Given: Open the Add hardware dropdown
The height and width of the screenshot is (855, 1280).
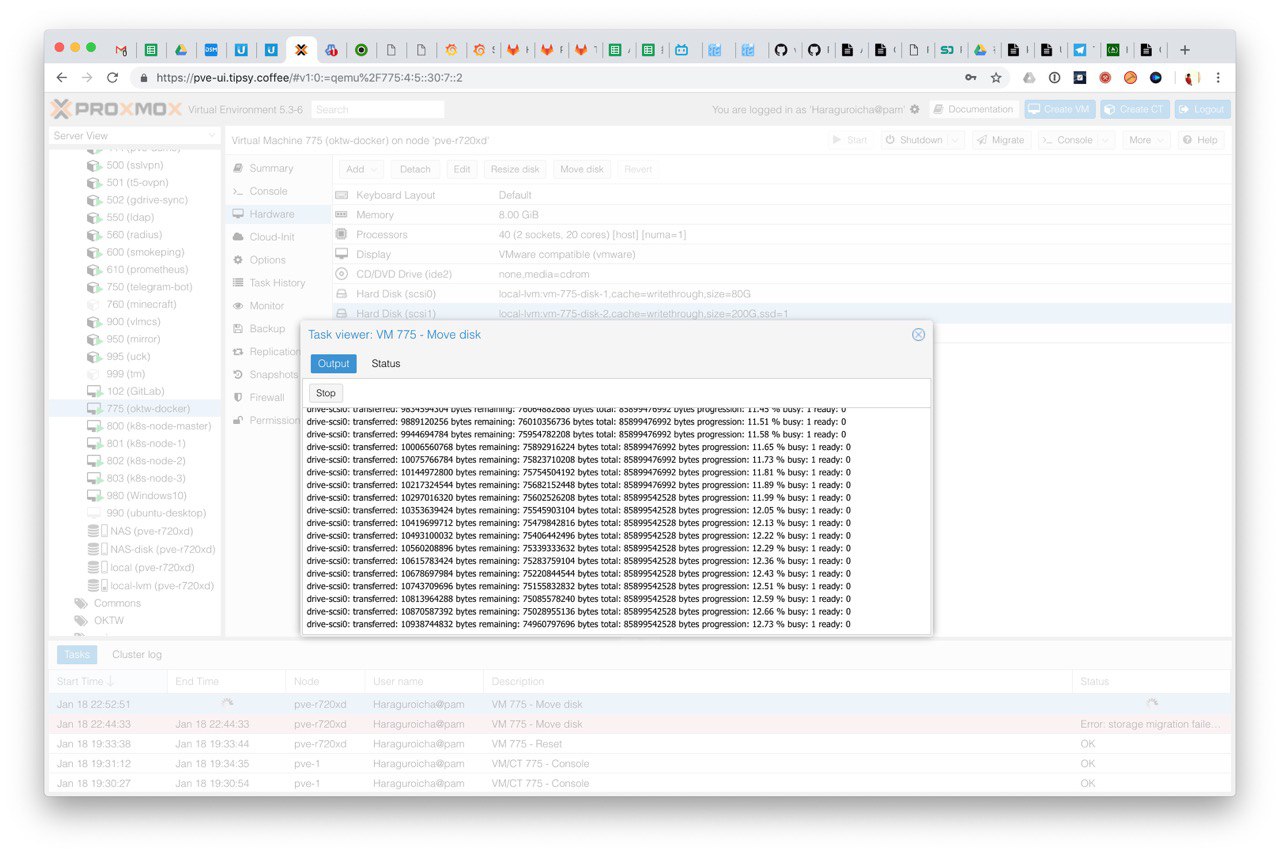Looking at the screenshot, I should point(361,169).
